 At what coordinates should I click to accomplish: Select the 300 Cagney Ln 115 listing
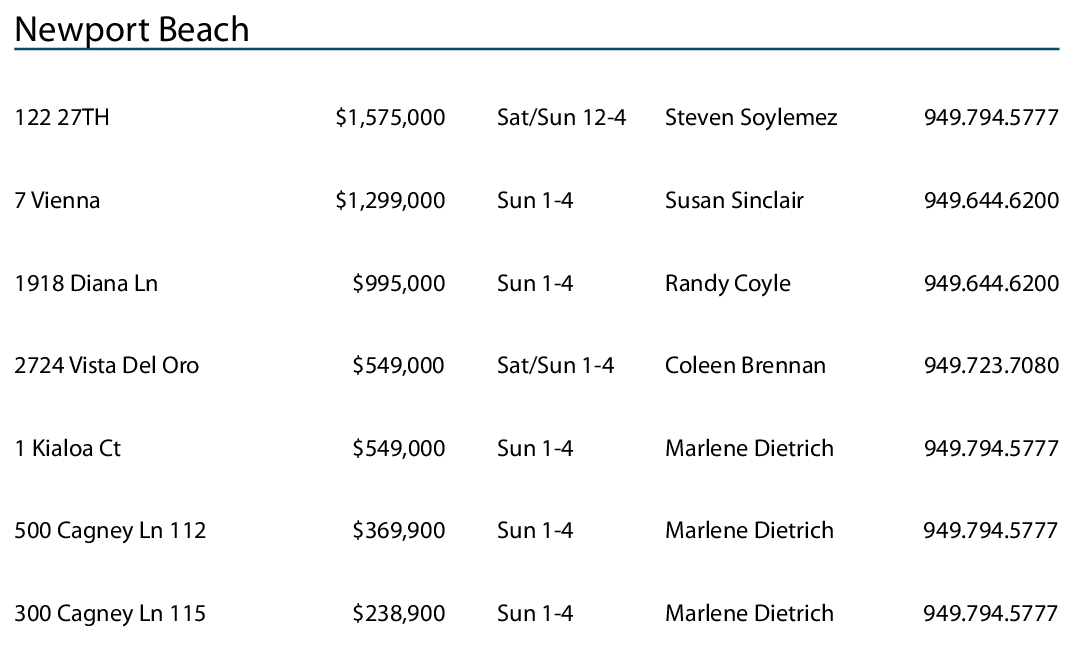click(x=110, y=614)
